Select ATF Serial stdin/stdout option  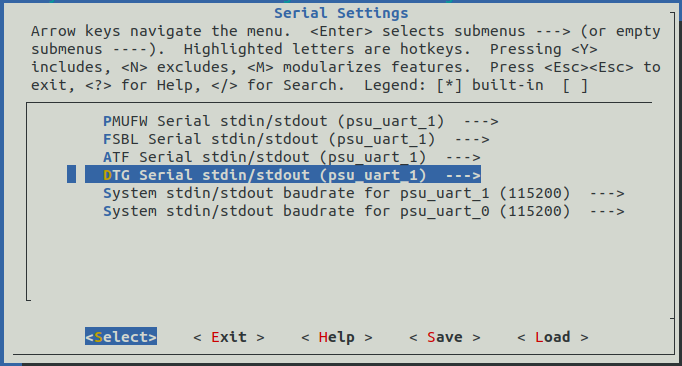coord(291,157)
